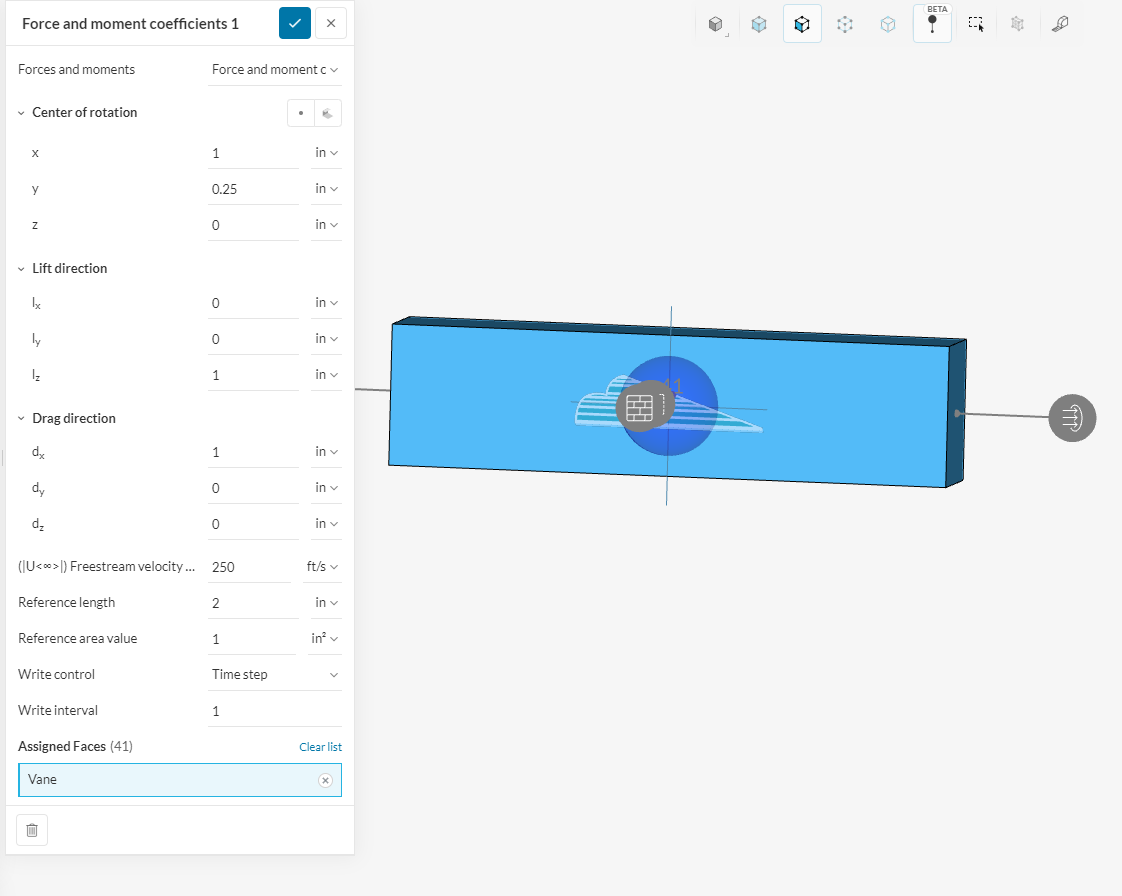The height and width of the screenshot is (896, 1122).
Task: Select the shaded render mode icon
Action: coord(715,23)
